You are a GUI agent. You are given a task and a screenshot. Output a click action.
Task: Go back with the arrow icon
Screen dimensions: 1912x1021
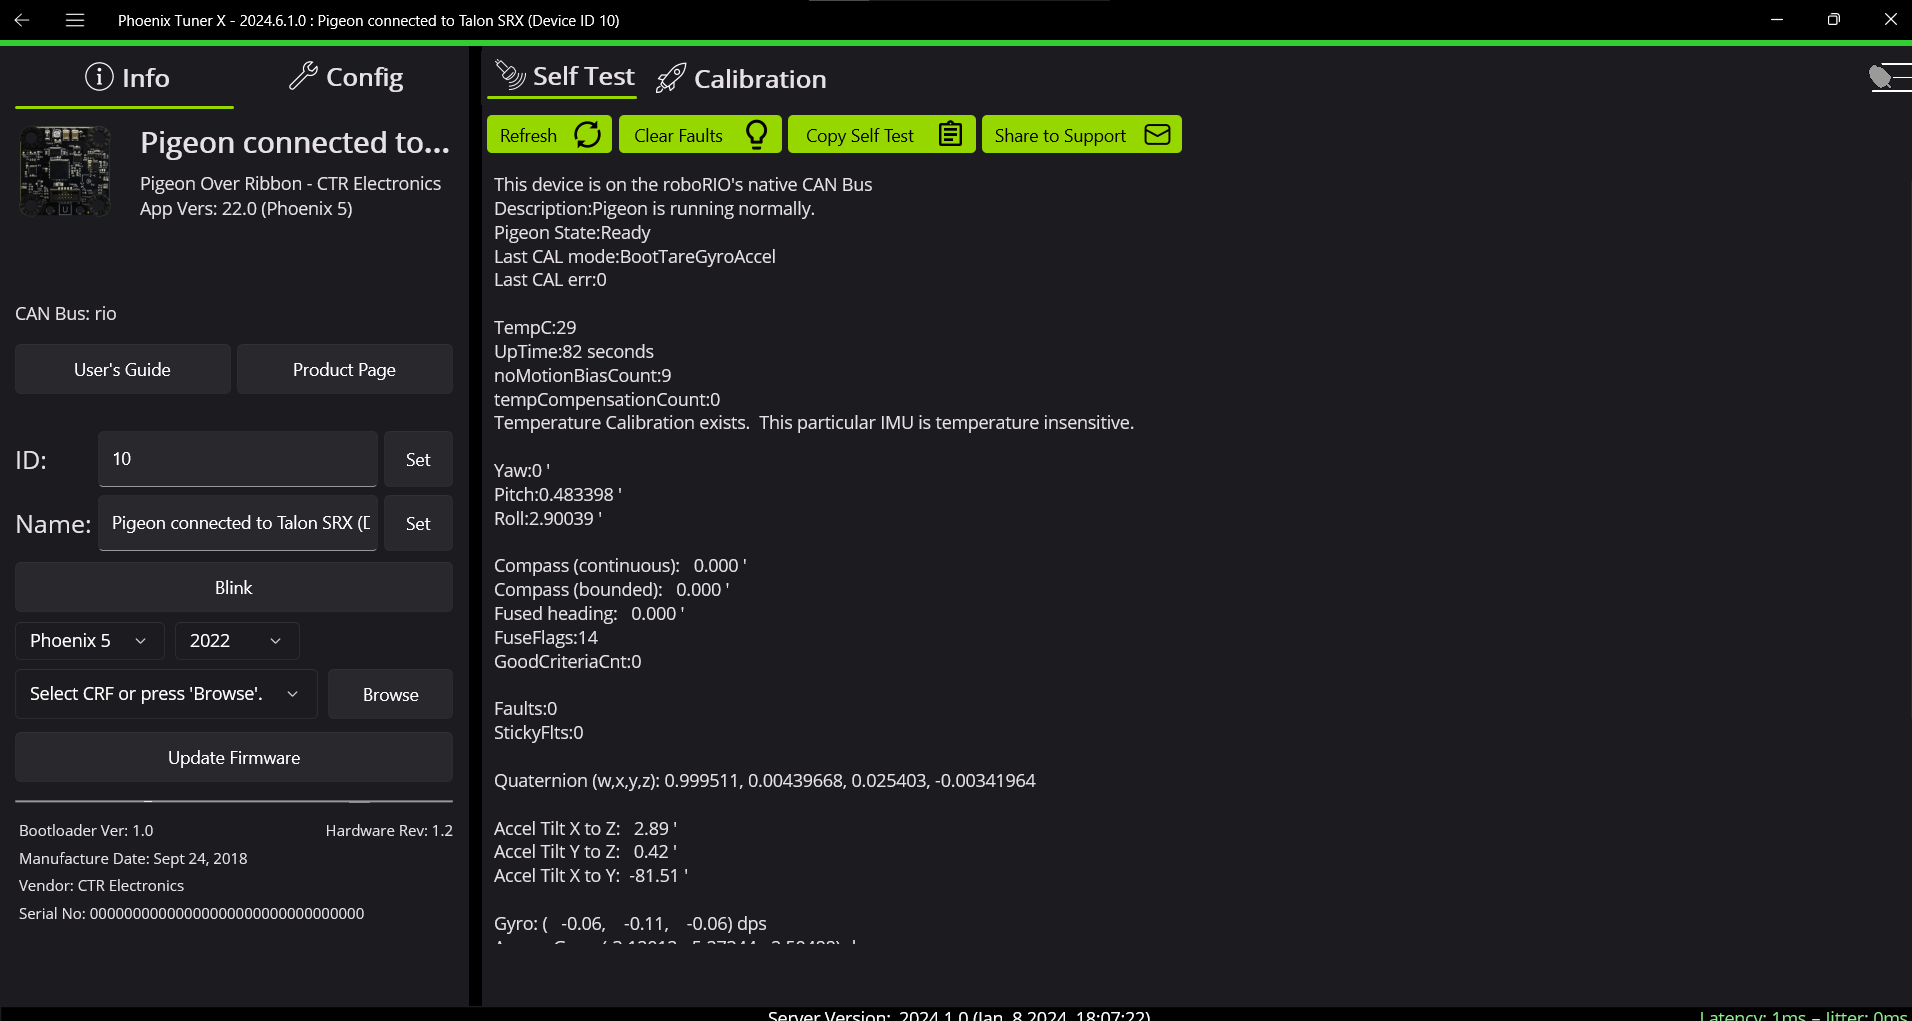coord(22,20)
